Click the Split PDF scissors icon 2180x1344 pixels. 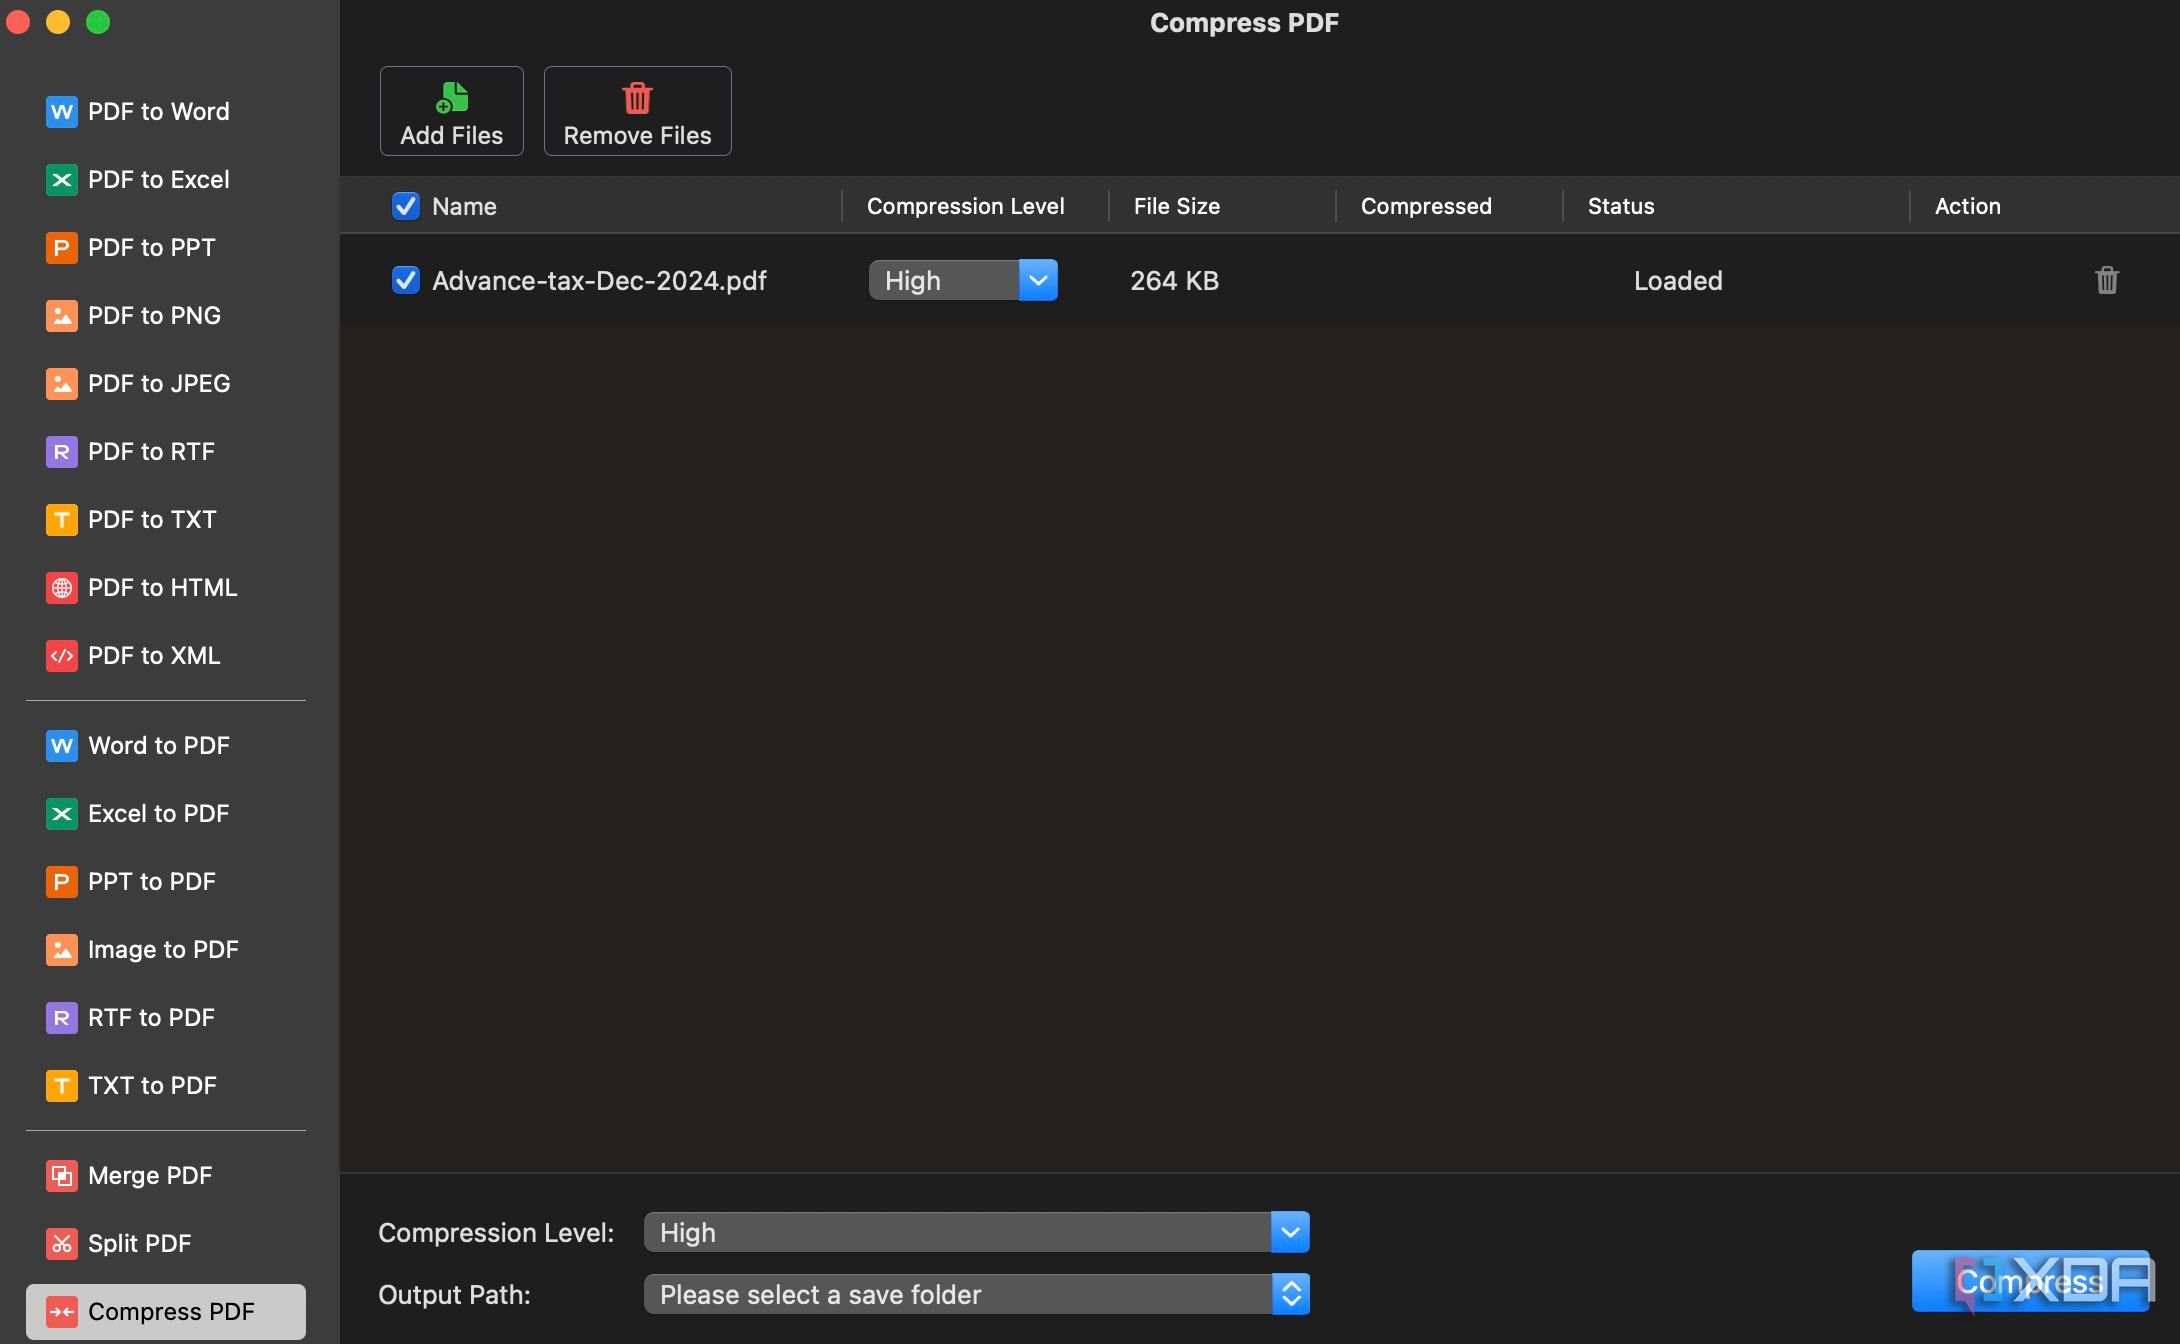click(62, 1243)
